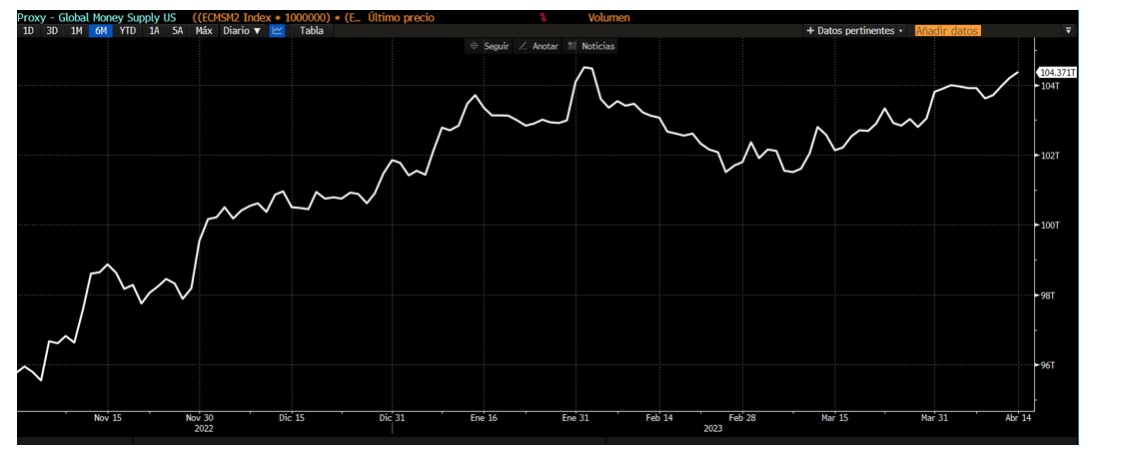The height and width of the screenshot is (458, 1144).
Task: Expand the Datos pertinentes dropdown
Action: [854, 31]
